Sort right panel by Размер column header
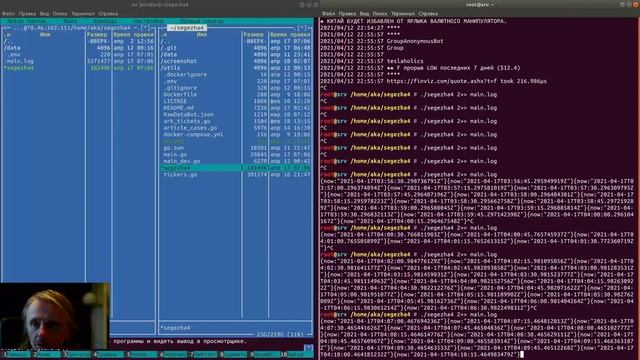This screenshot has height=360, width=640. tap(254, 35)
